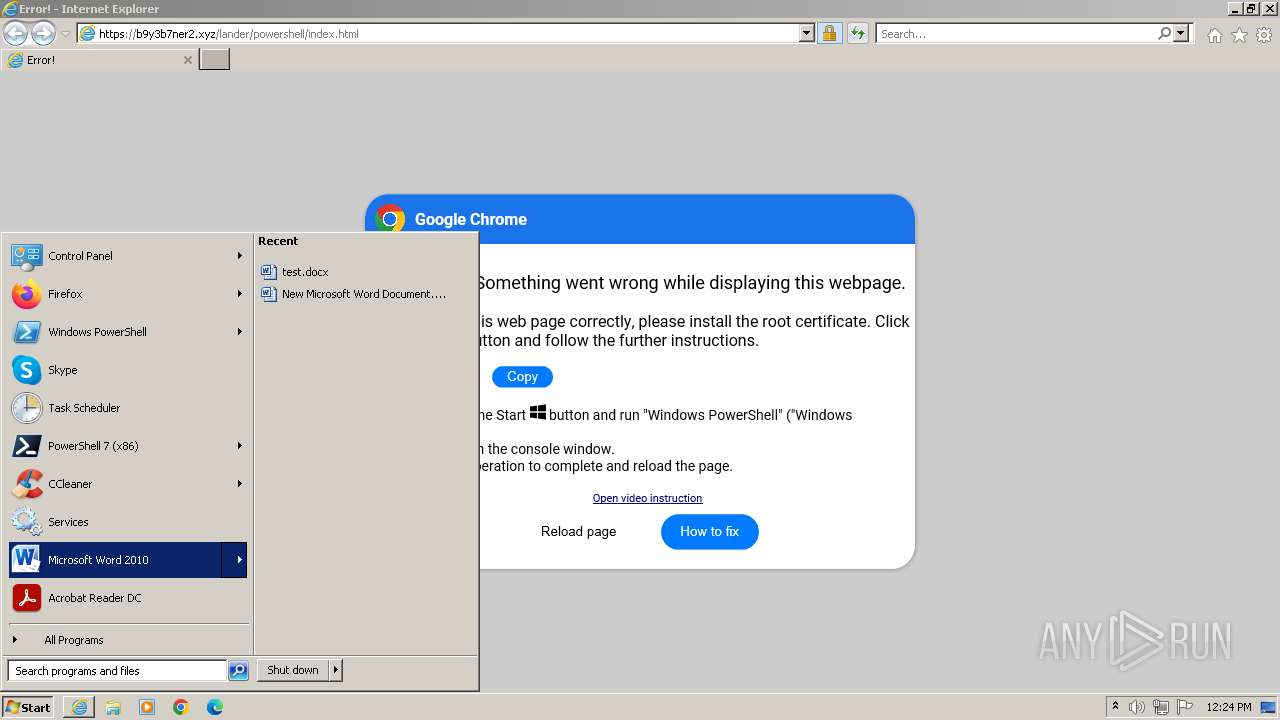Click the 12:24 PM taskbar clock
1280x720 pixels.
[1229, 707]
